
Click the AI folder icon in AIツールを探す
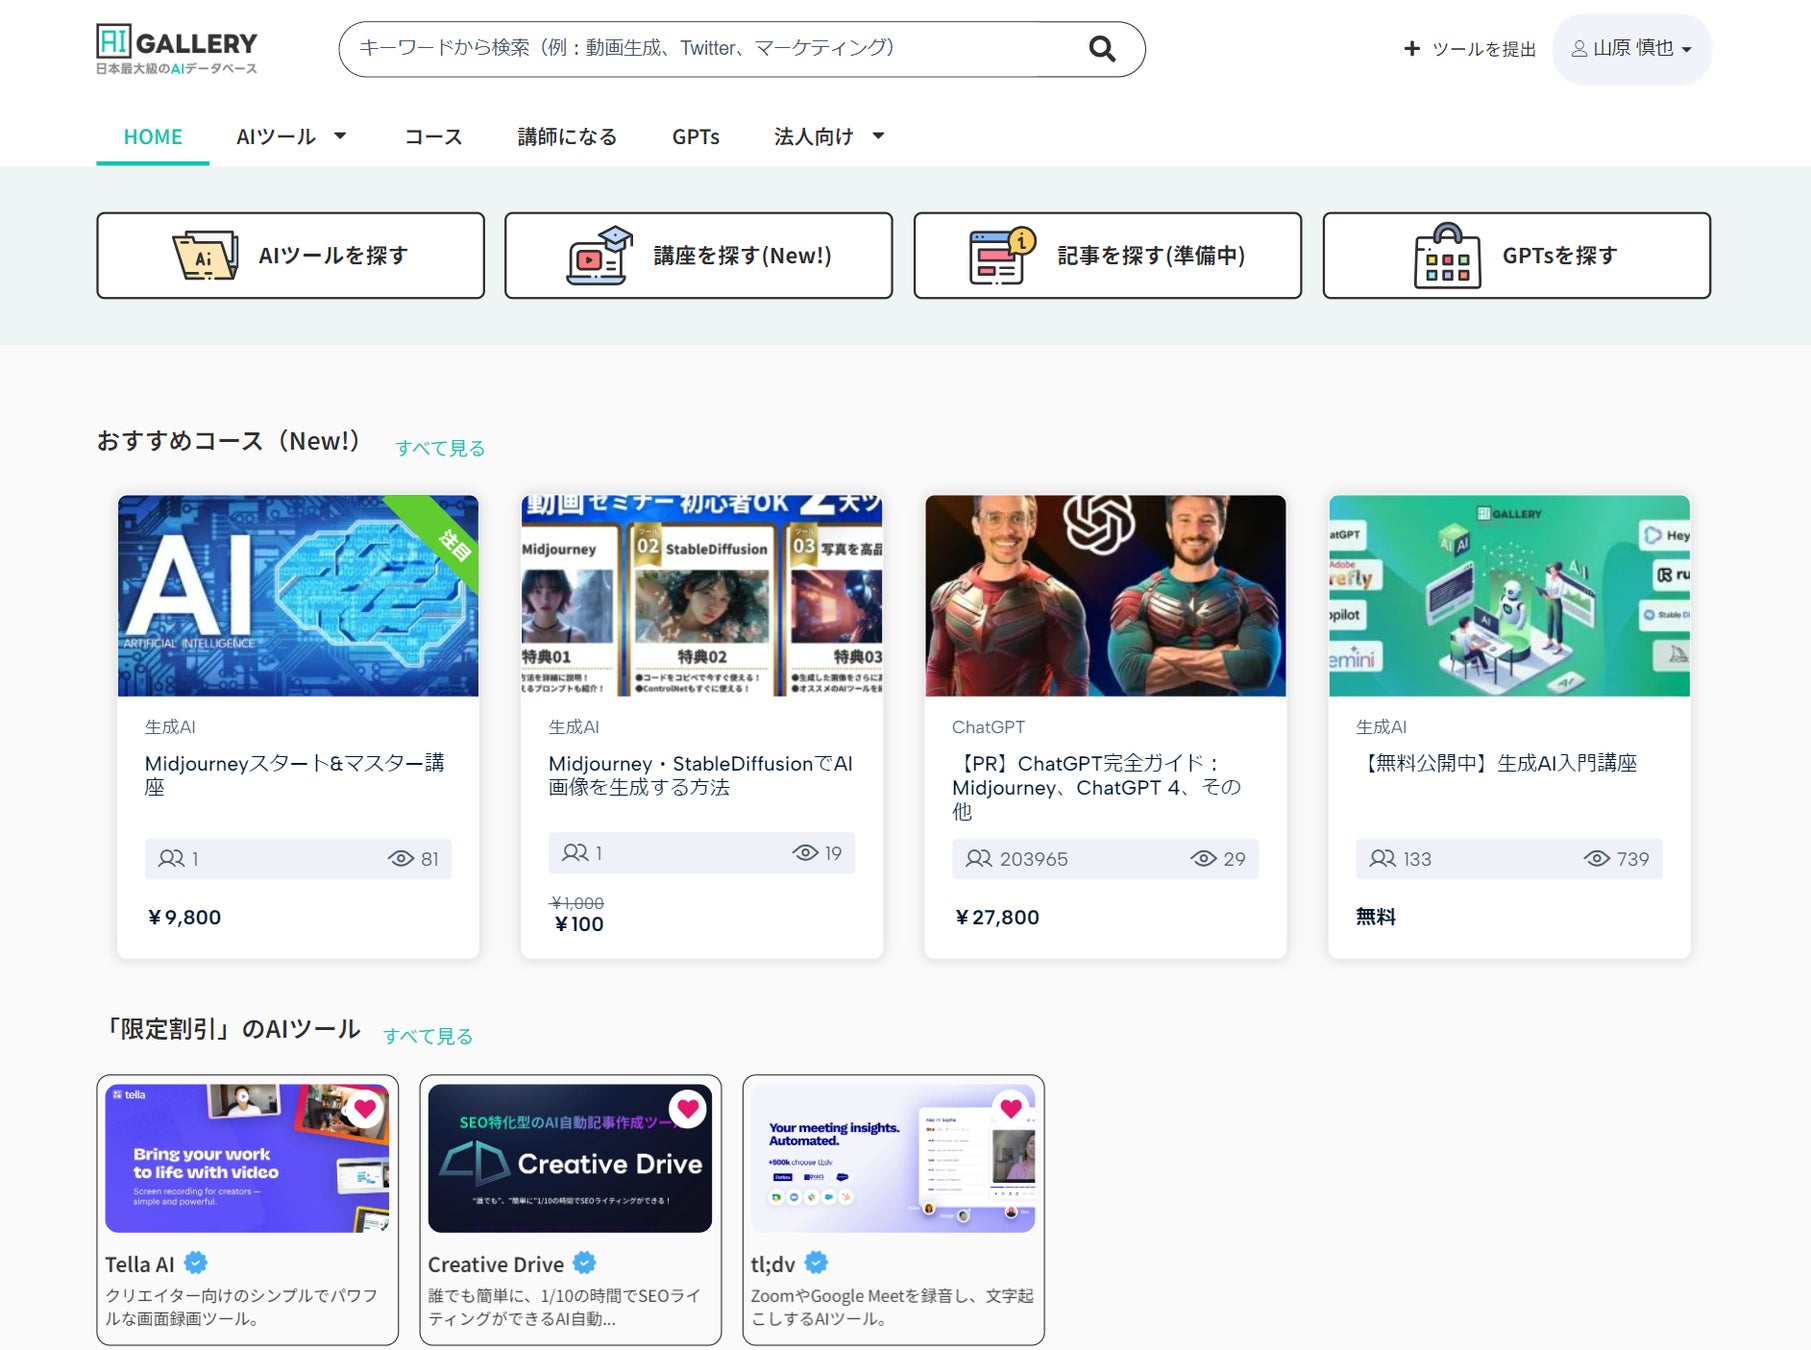click(205, 255)
